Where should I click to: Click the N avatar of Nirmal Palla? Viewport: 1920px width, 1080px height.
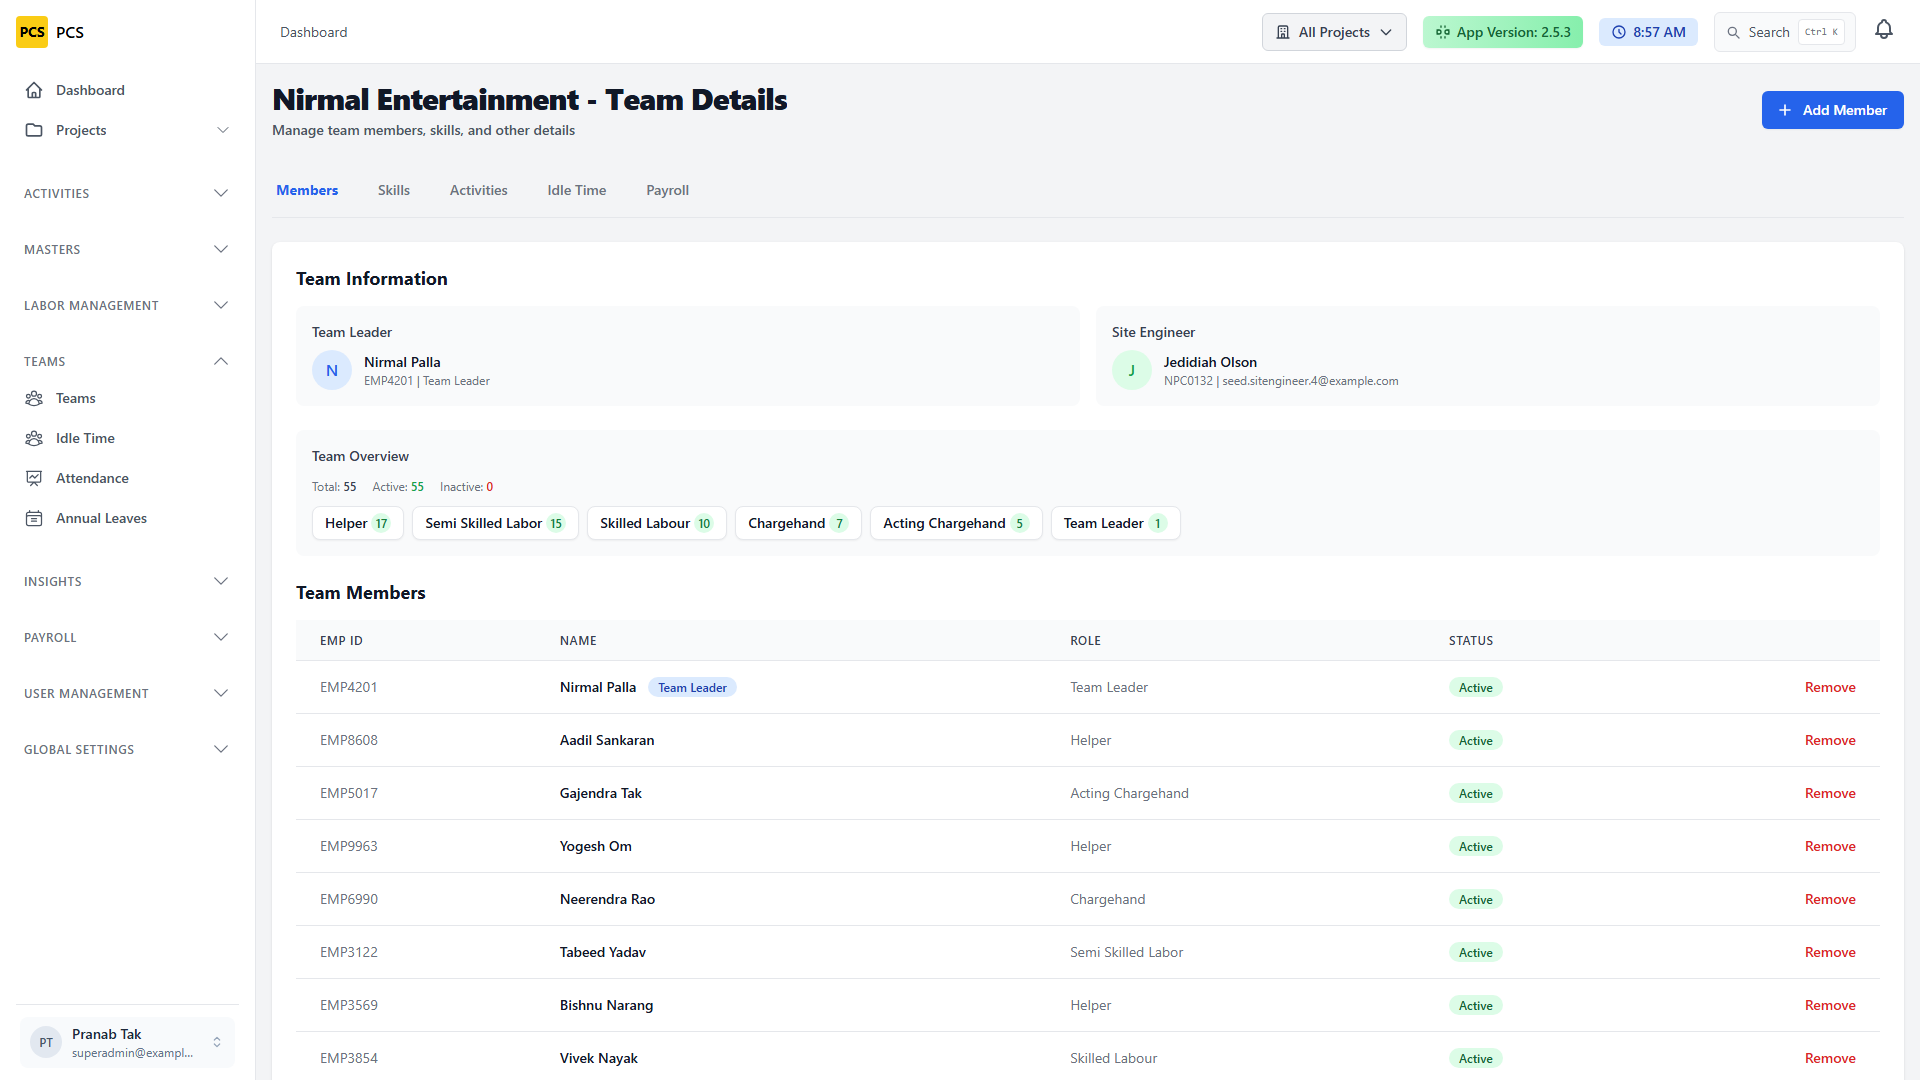pos(332,370)
